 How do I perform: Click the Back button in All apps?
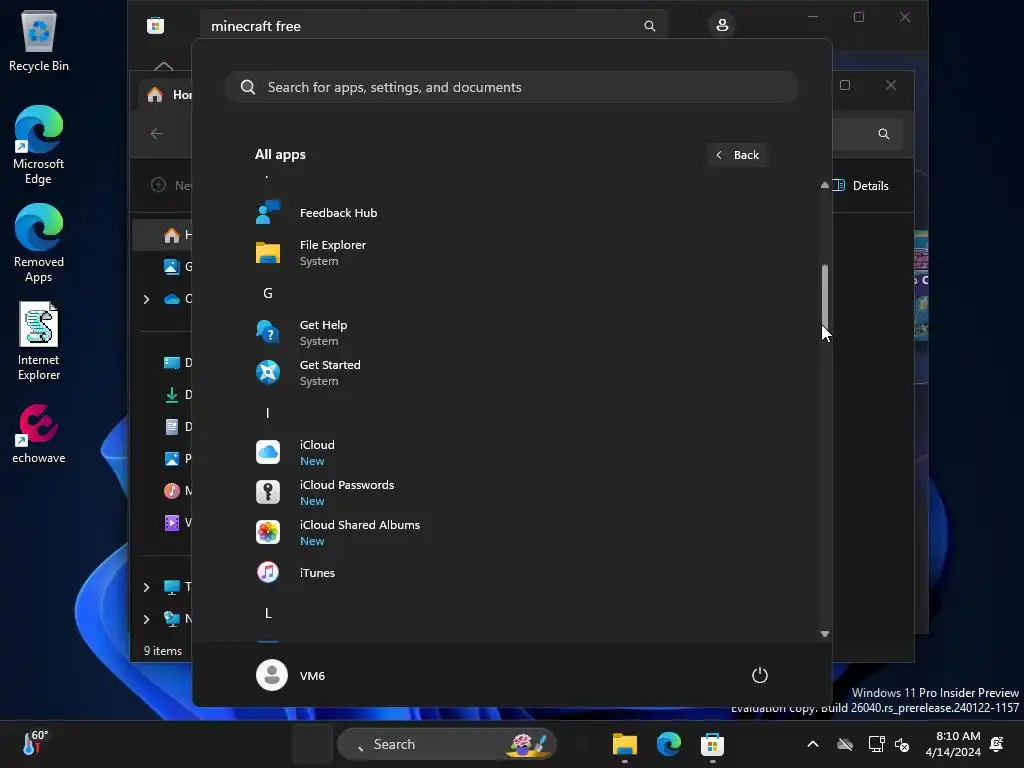pos(737,155)
